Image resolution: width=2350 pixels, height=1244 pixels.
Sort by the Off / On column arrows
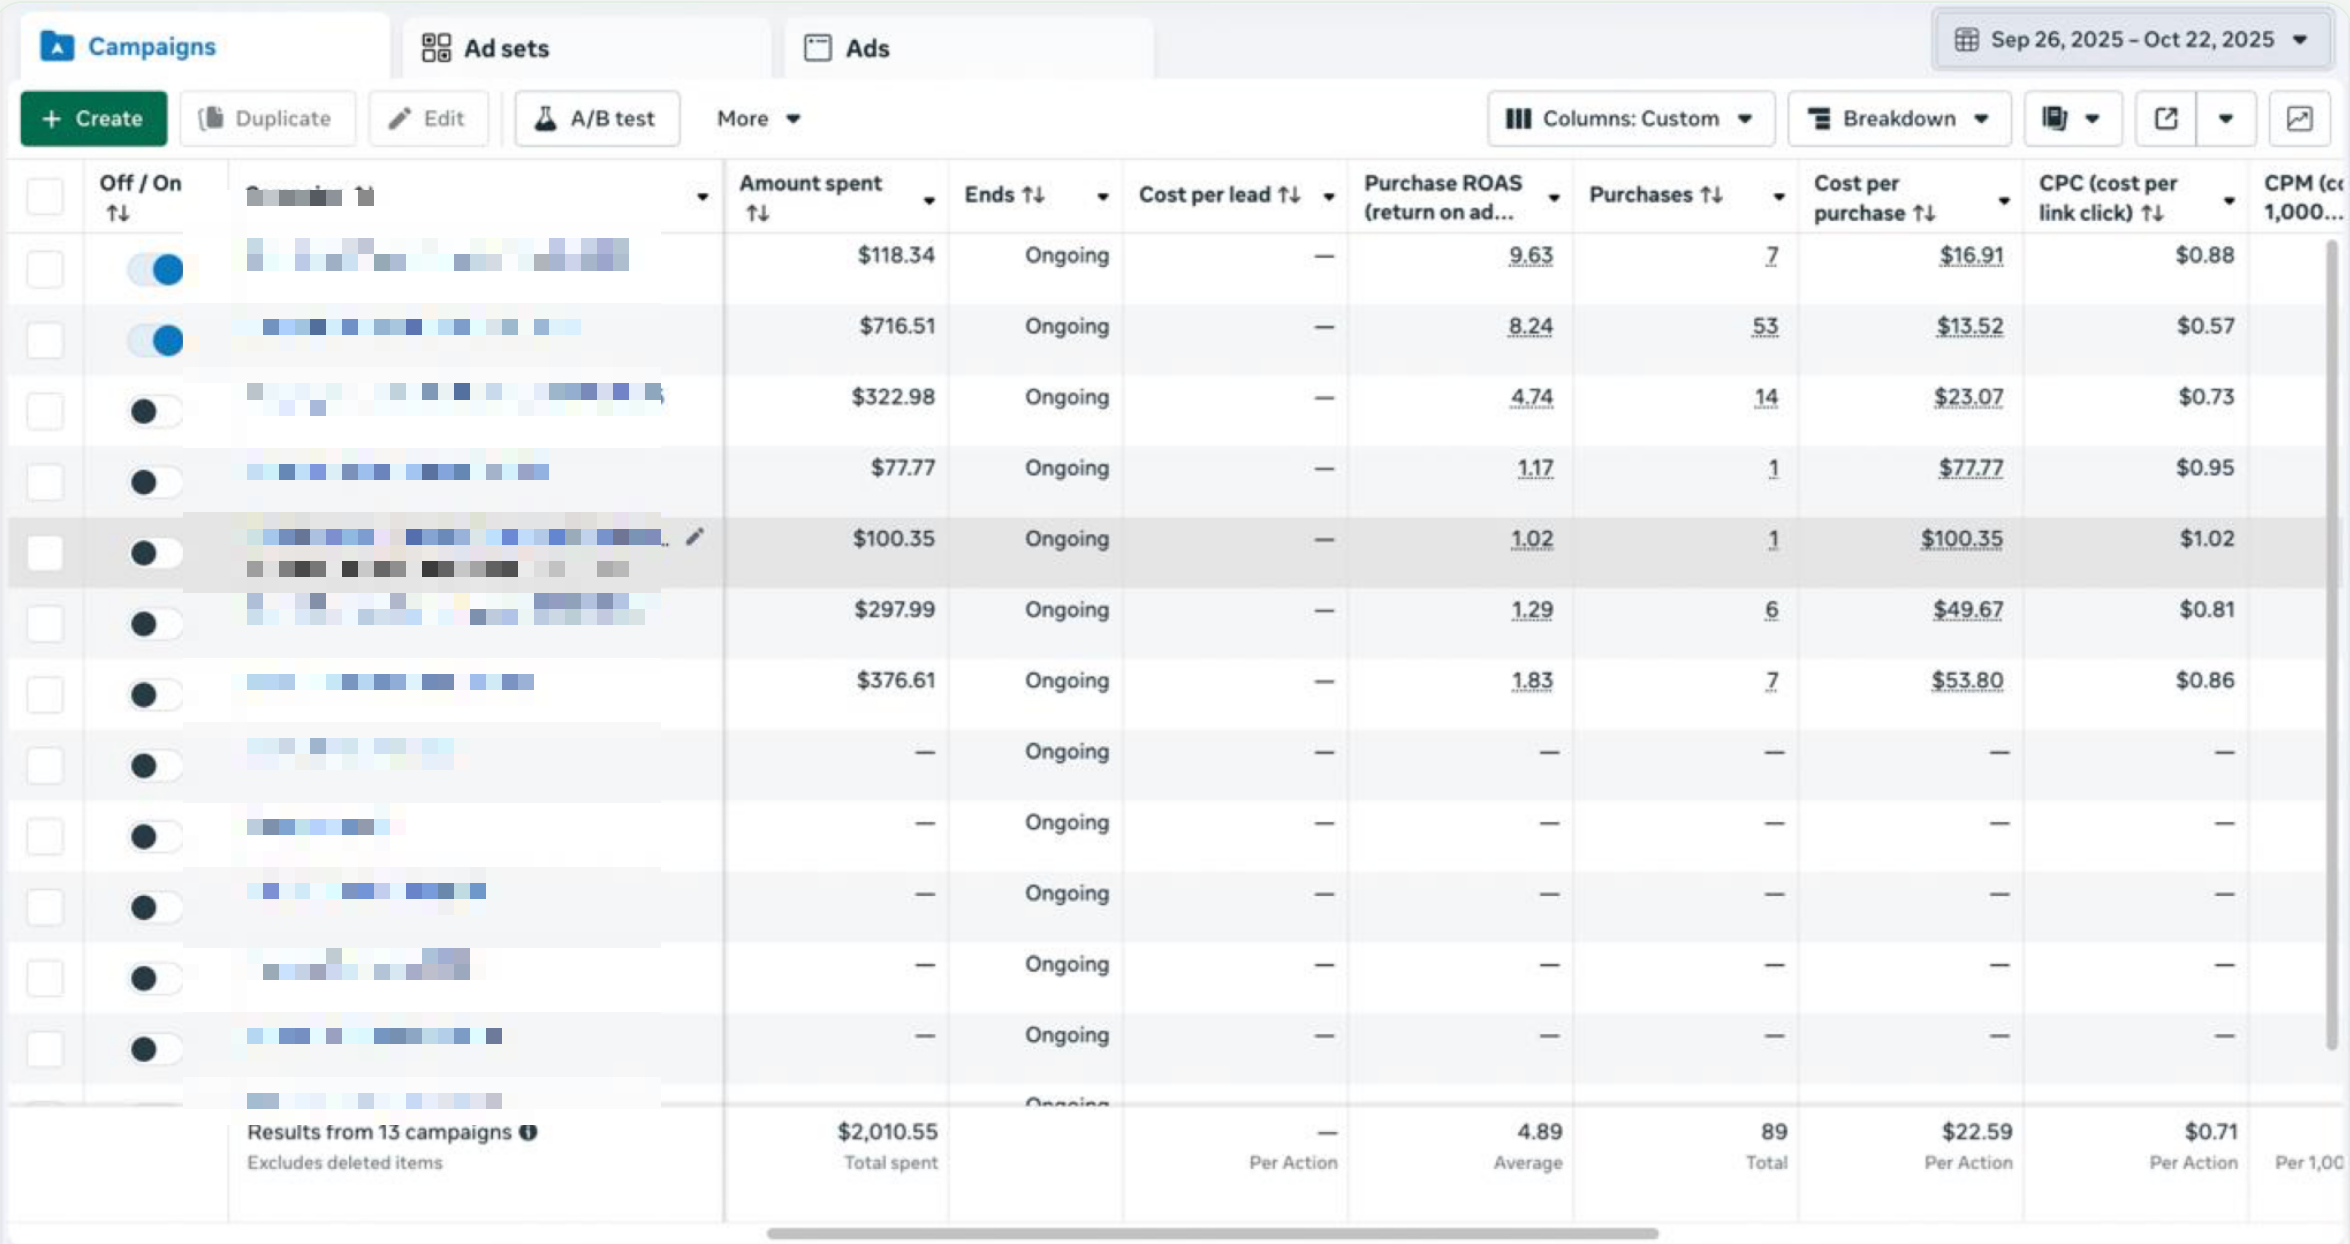(118, 212)
